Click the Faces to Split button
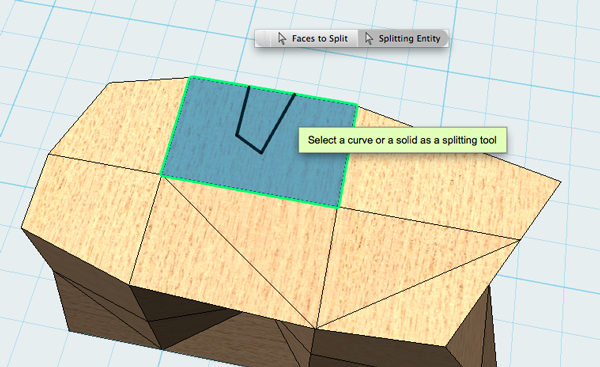The height and width of the screenshot is (367, 600). [x=314, y=39]
